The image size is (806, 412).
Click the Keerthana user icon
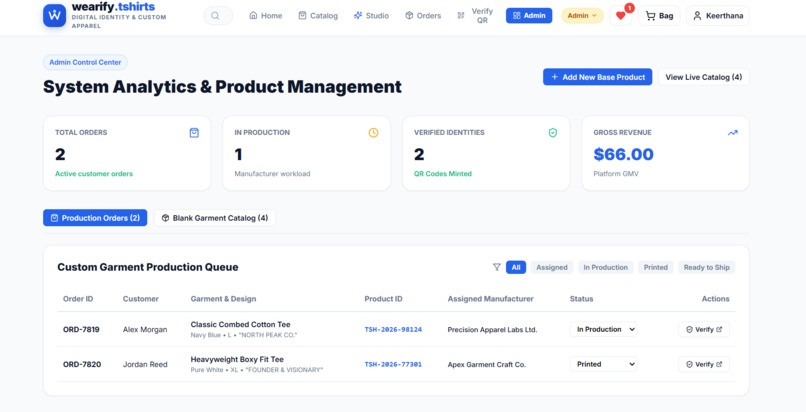(697, 16)
